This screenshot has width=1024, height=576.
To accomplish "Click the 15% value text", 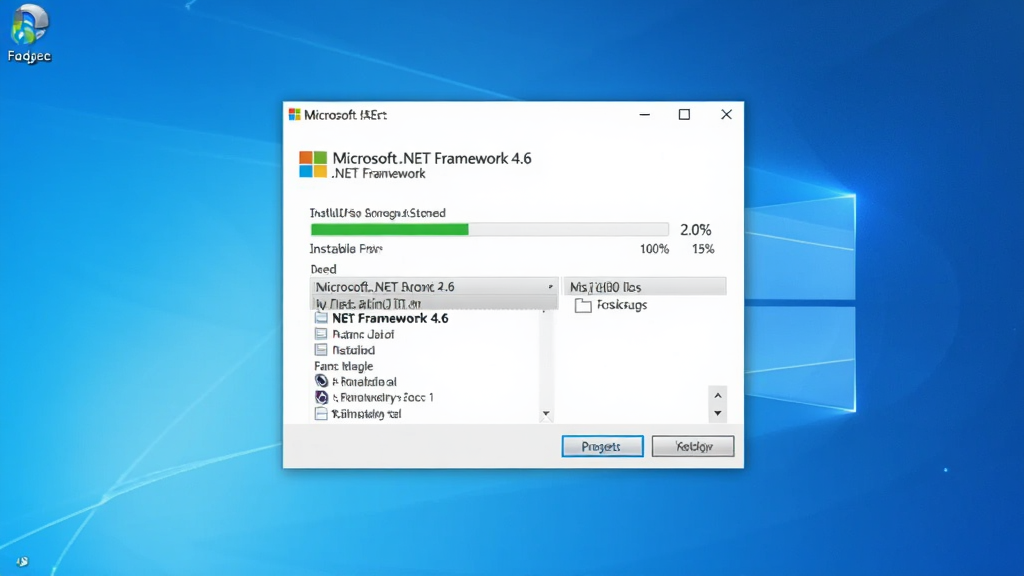I will coord(703,249).
